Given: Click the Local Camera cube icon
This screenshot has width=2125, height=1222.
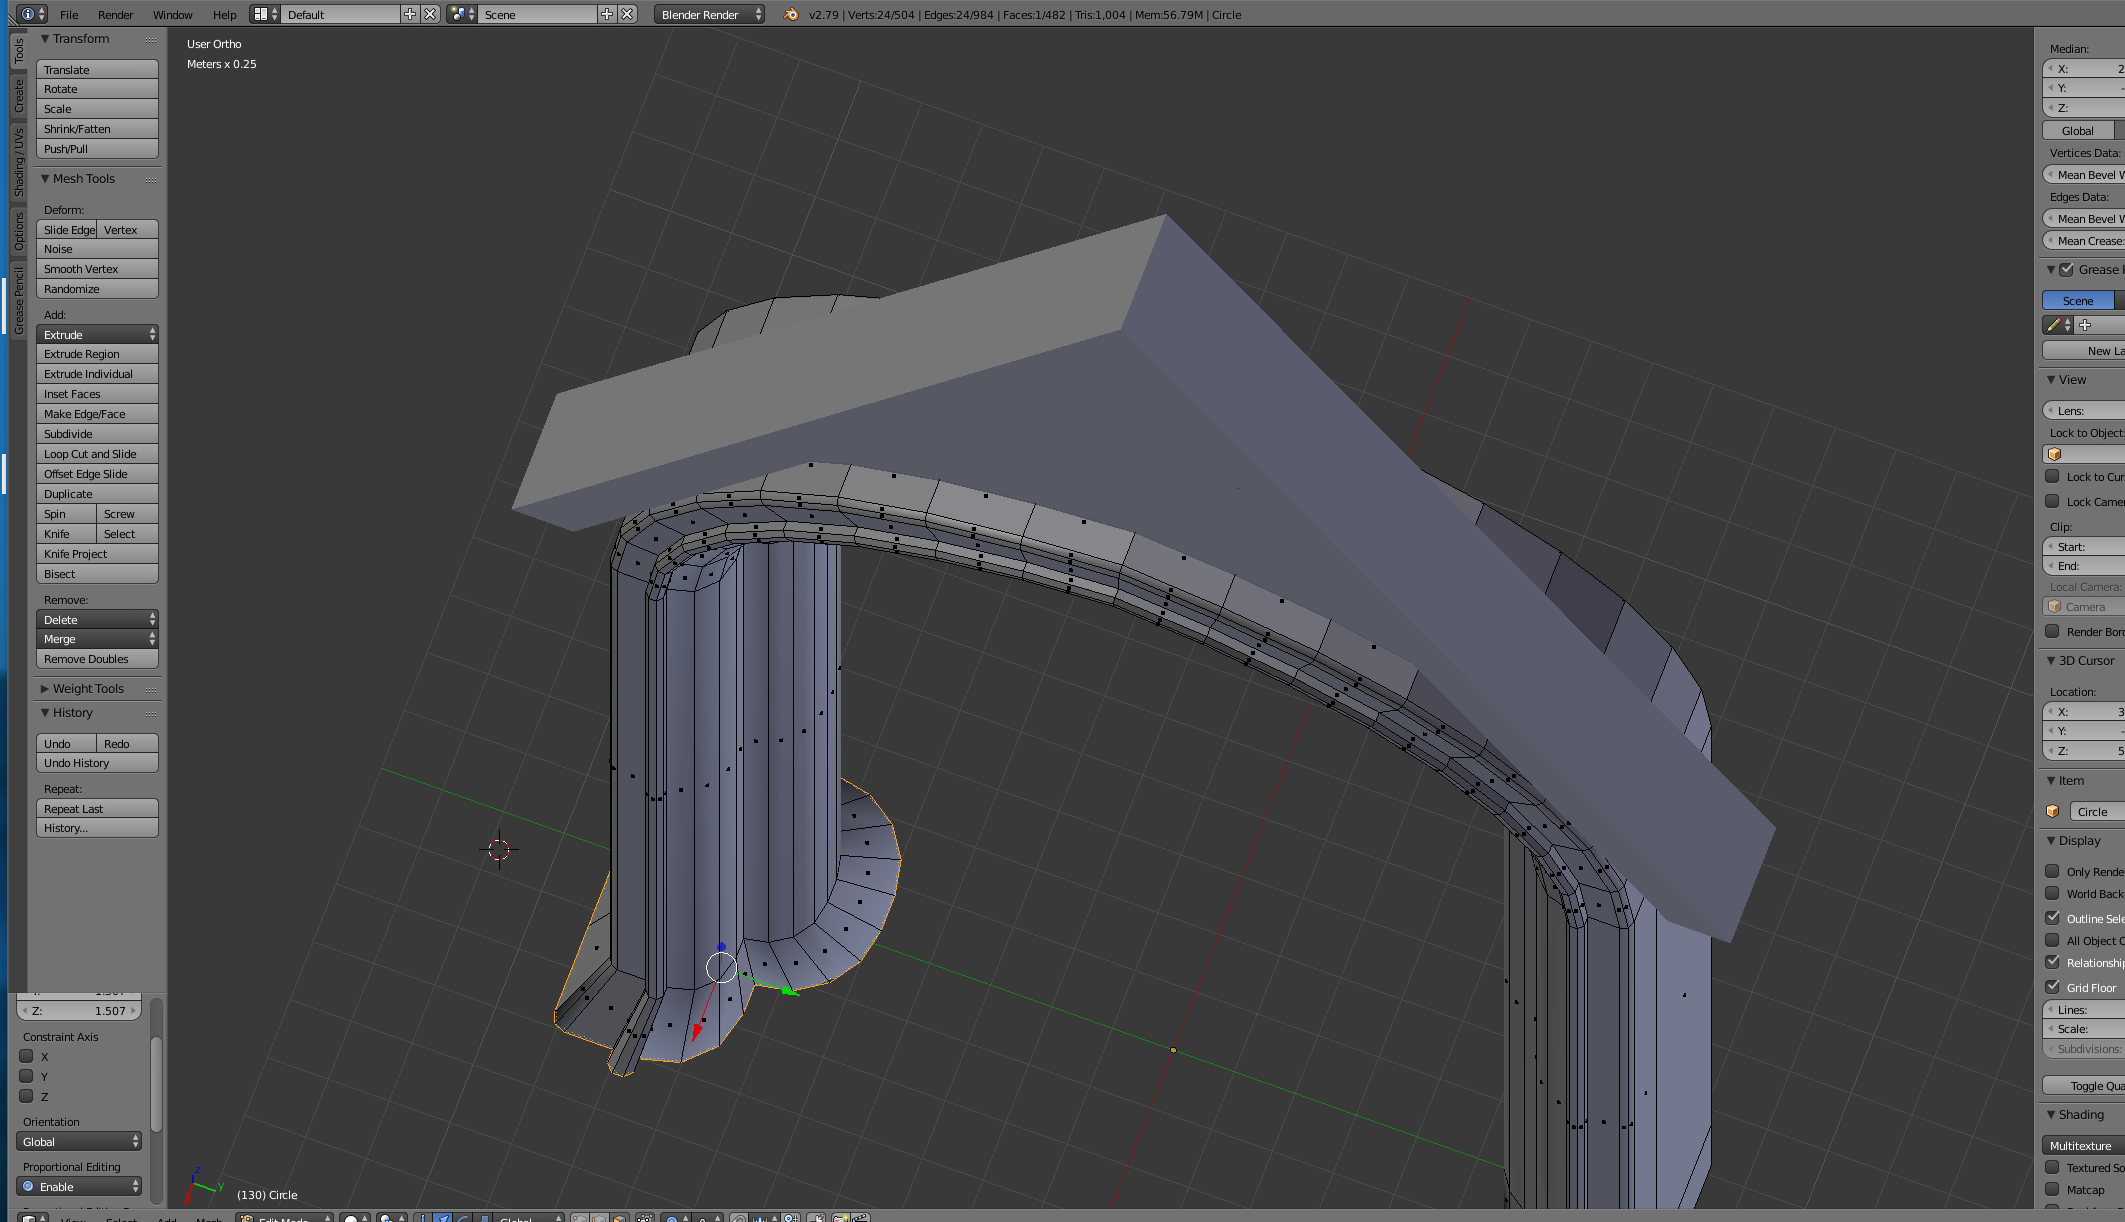Looking at the screenshot, I should pyautogui.click(x=2055, y=607).
